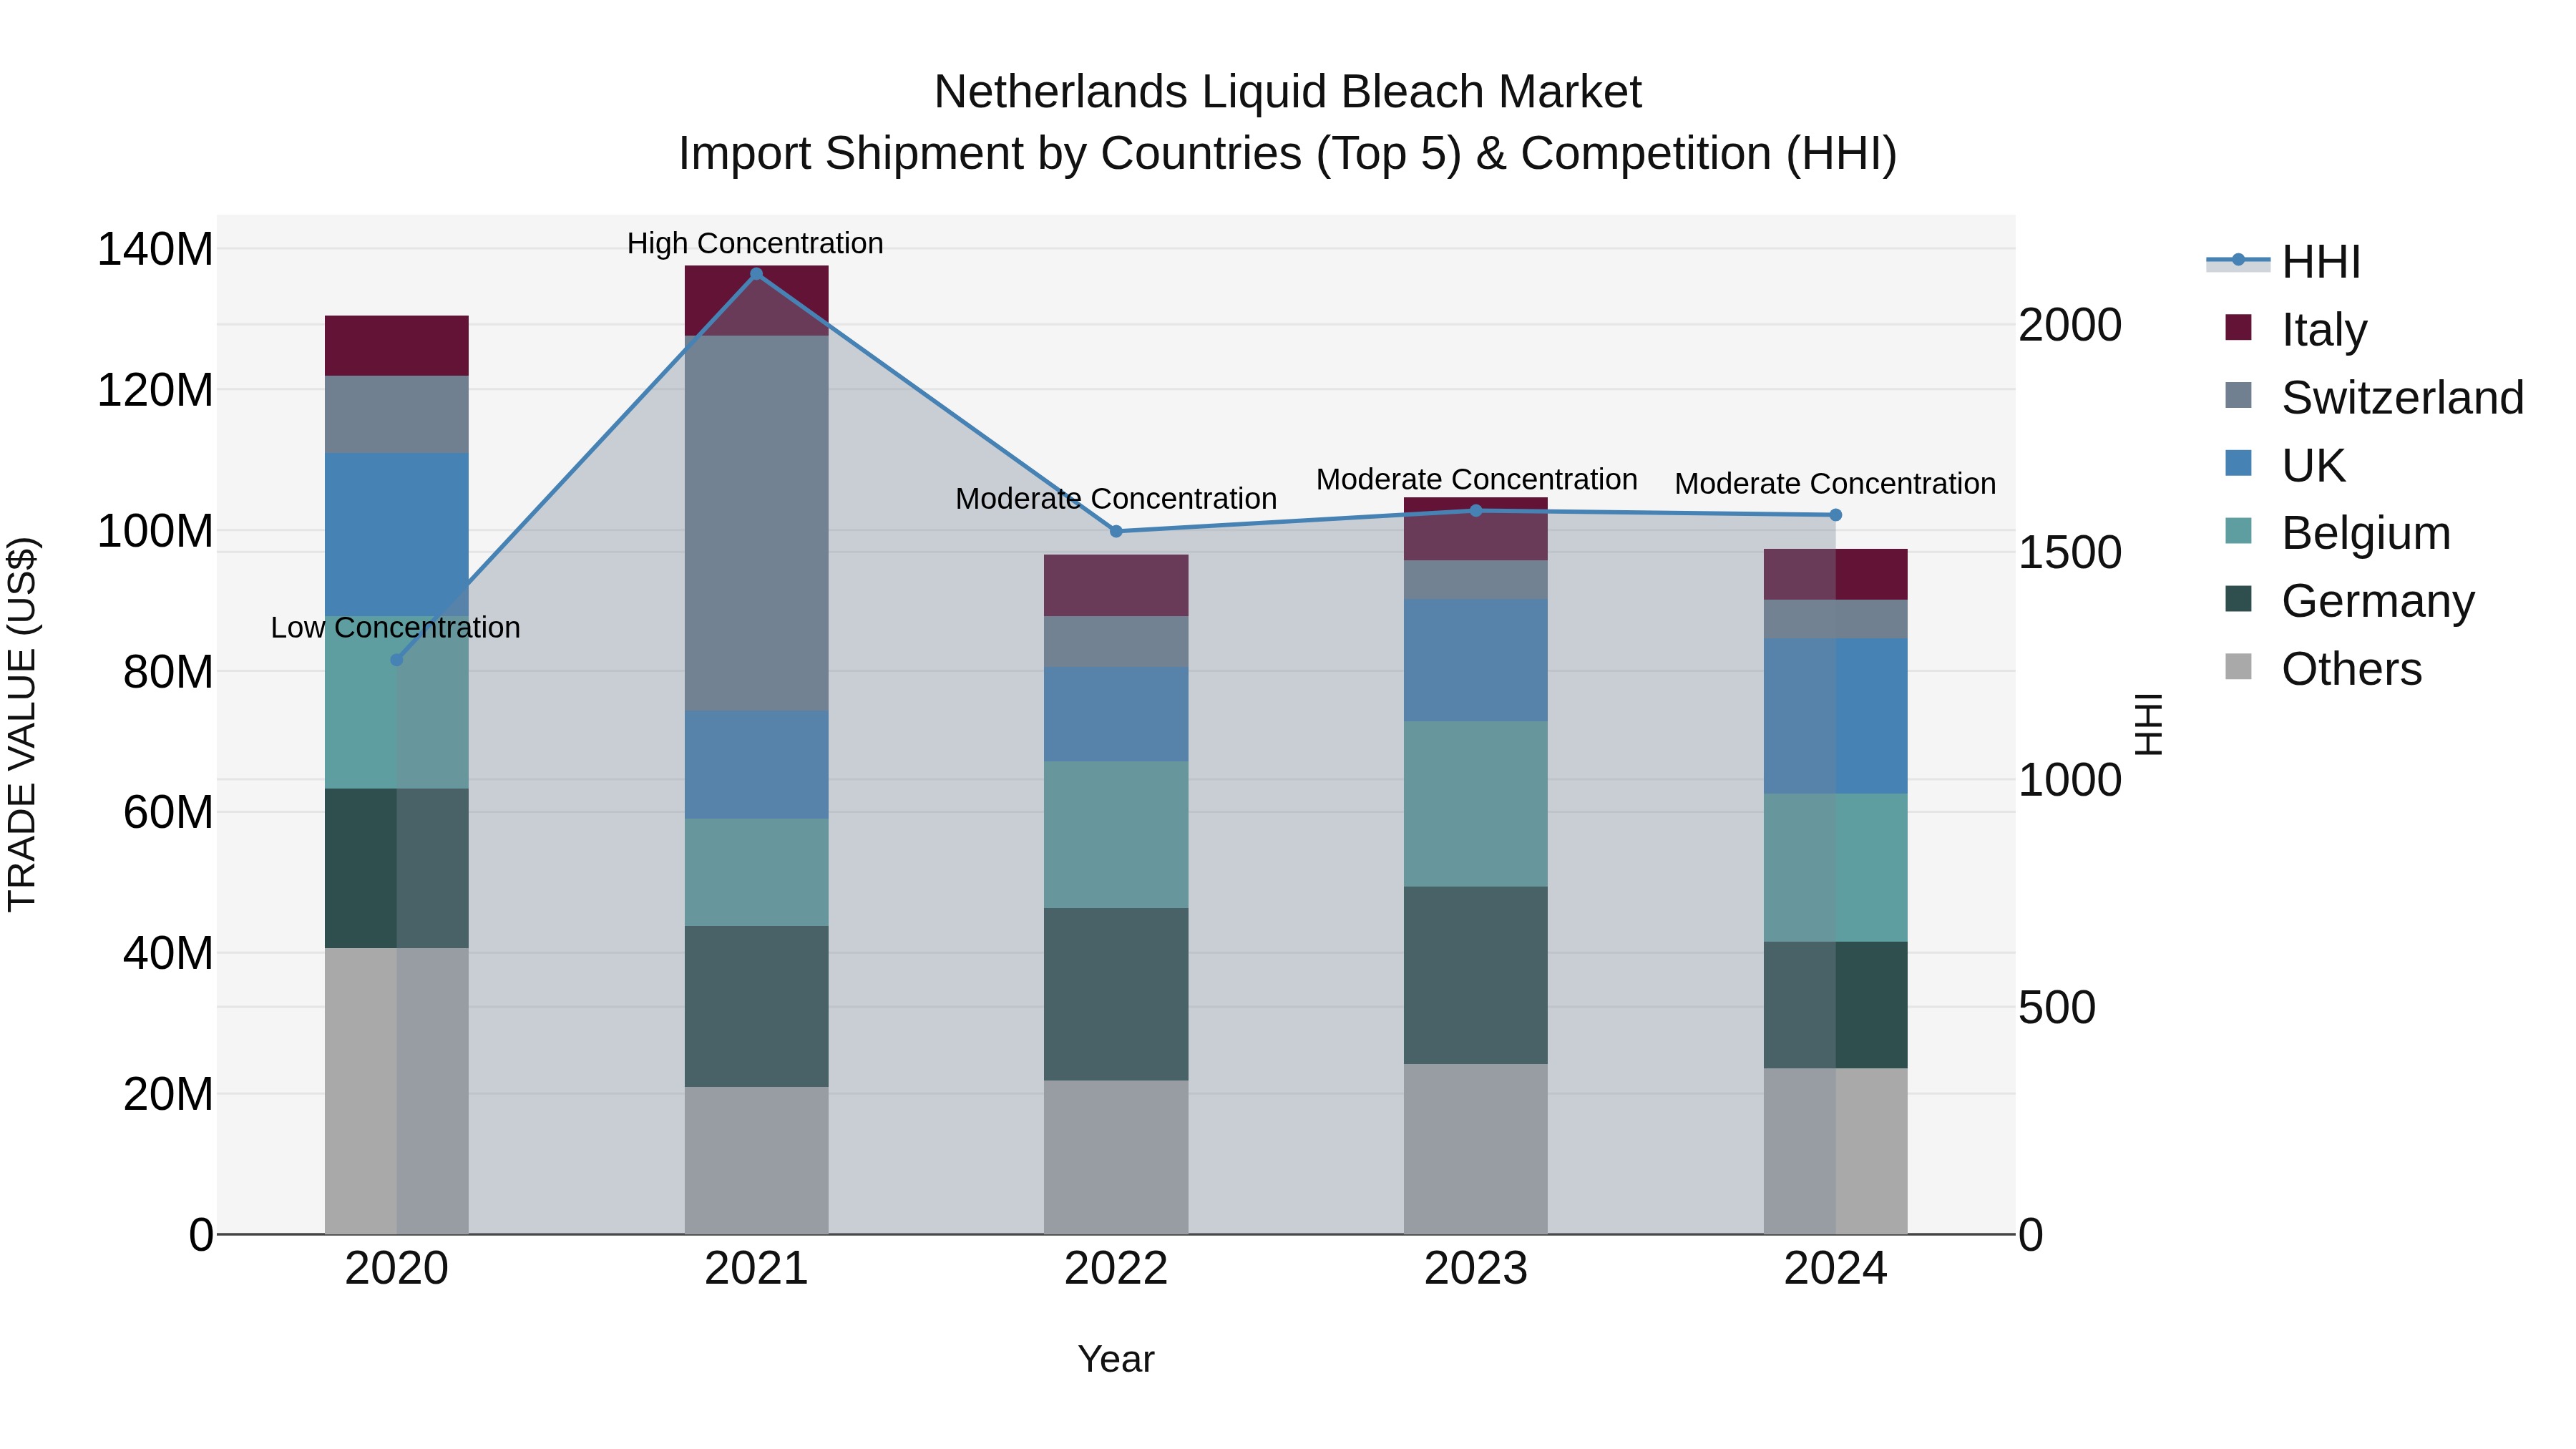Click the right-side 'HHI' axis title
This screenshot has height=1449, width=2576.
click(x=2149, y=724)
